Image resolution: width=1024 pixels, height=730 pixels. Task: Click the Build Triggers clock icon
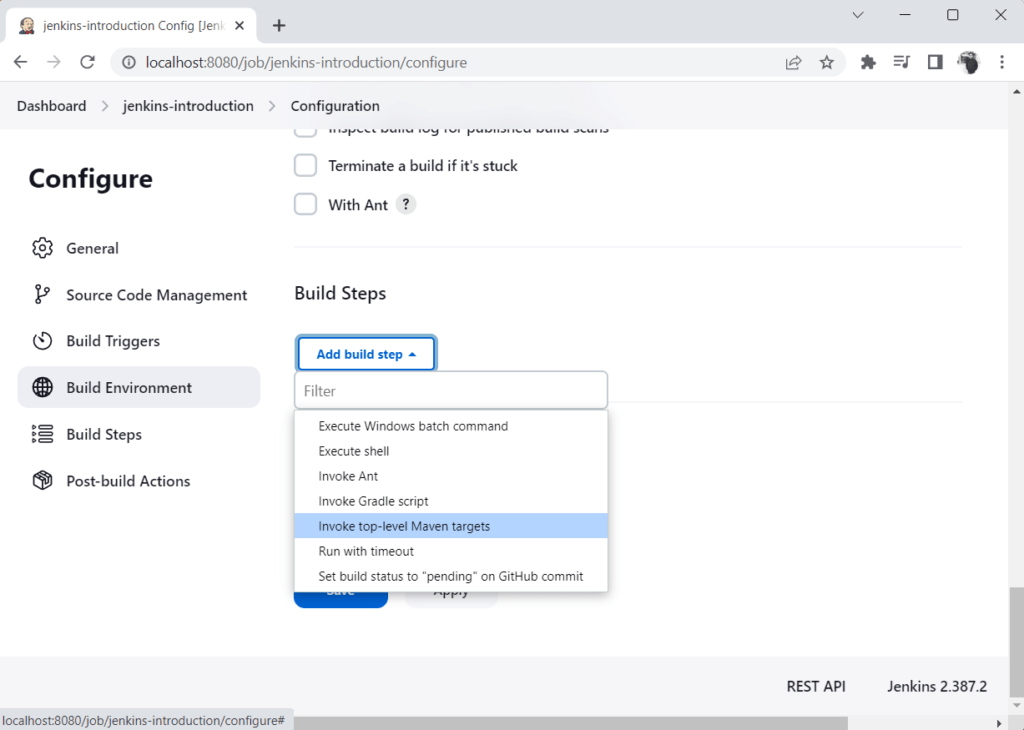(x=42, y=341)
